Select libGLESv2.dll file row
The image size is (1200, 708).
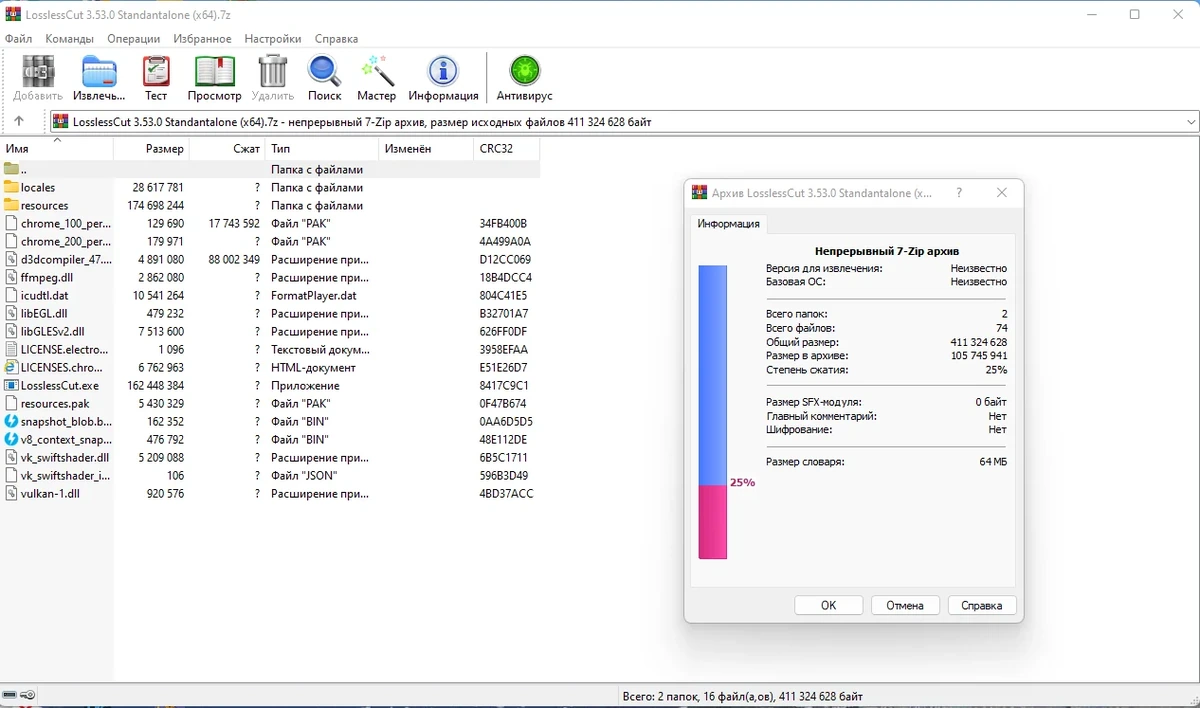[270, 331]
